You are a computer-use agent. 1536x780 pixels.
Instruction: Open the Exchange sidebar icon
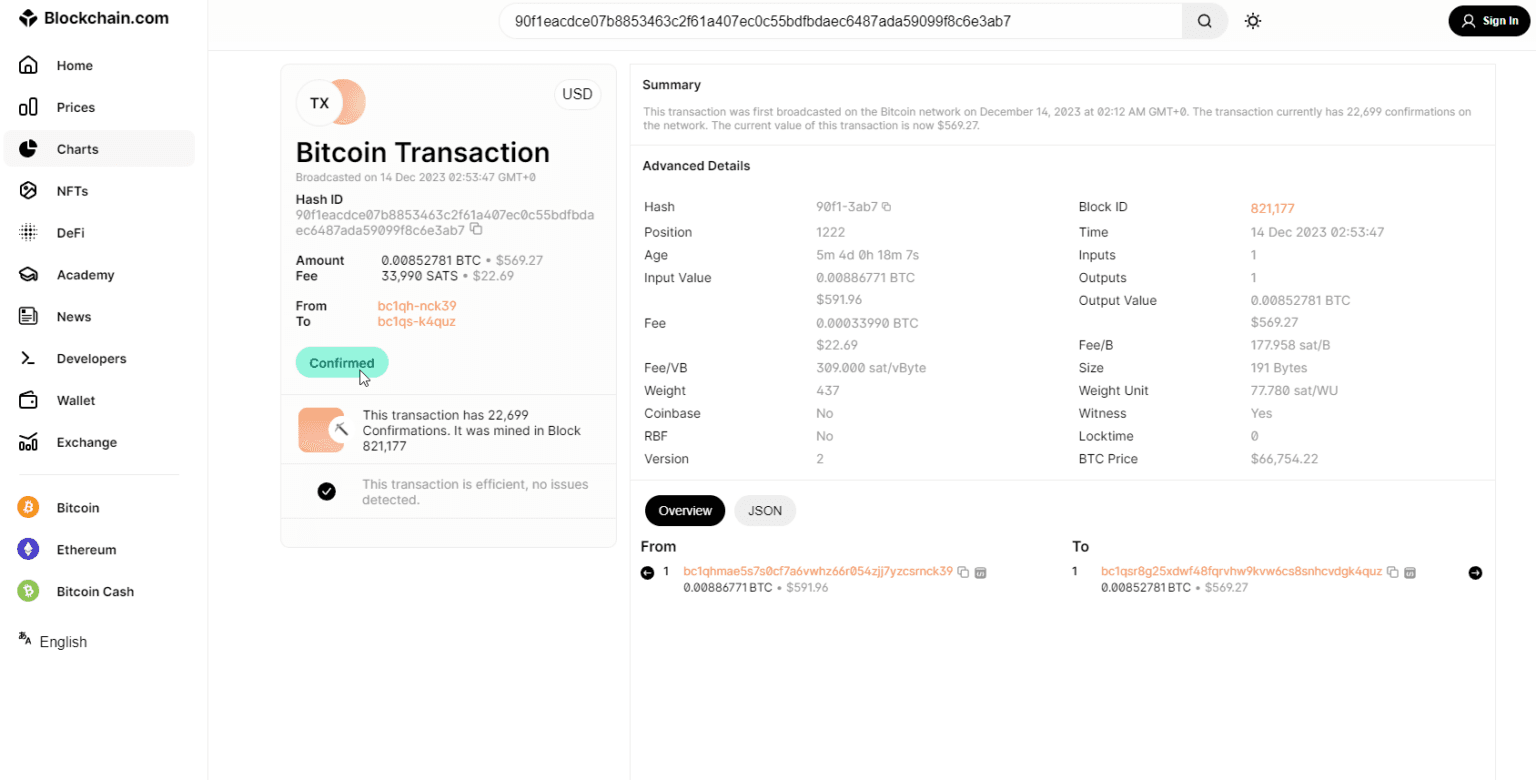pos(28,442)
